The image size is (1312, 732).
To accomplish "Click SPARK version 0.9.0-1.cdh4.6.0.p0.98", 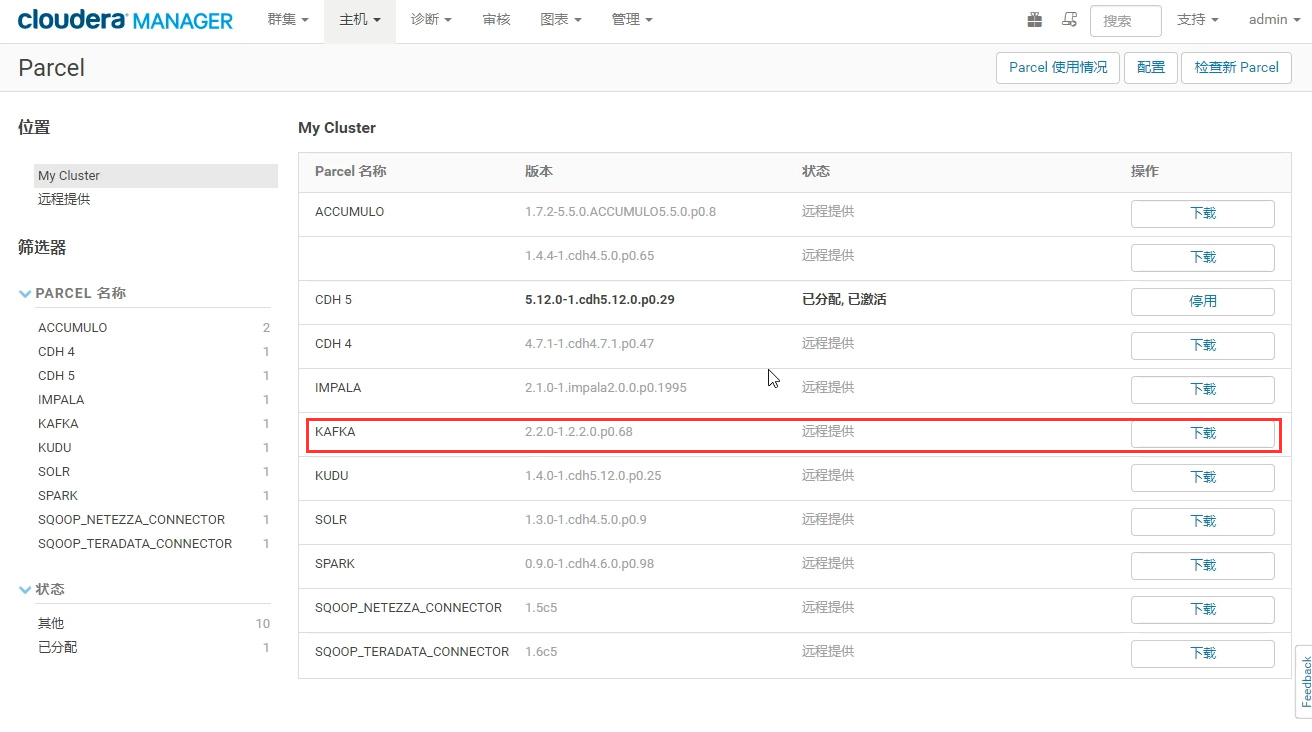I will 589,564.
